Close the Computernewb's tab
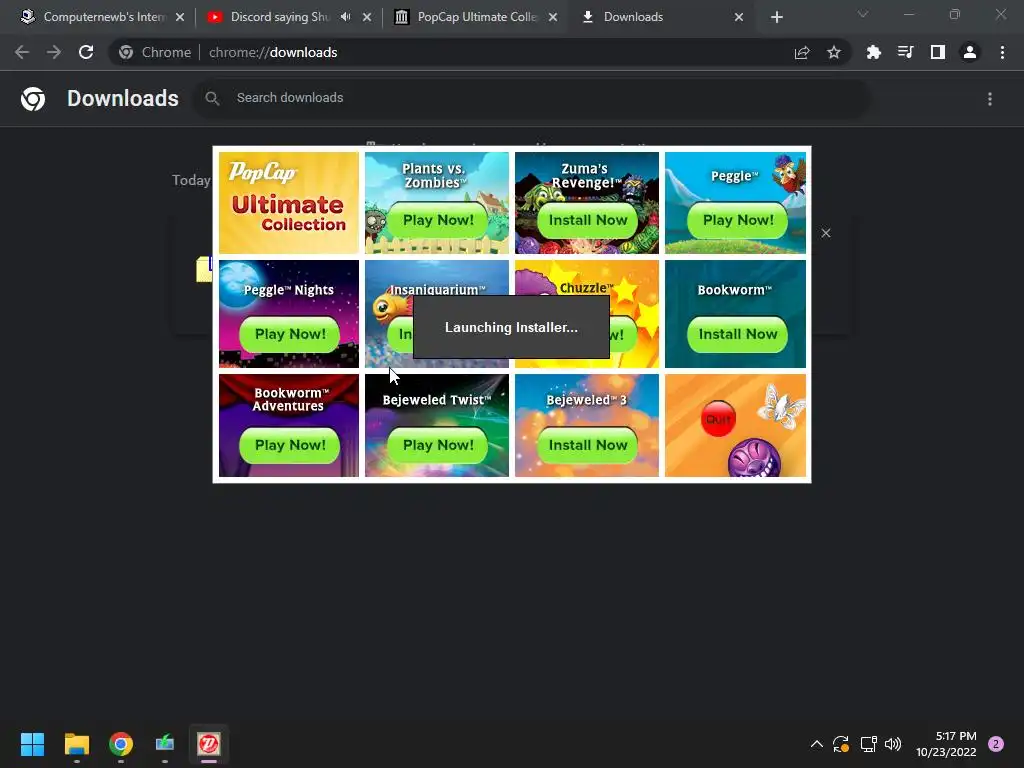The width and height of the screenshot is (1024, 768). tap(180, 17)
